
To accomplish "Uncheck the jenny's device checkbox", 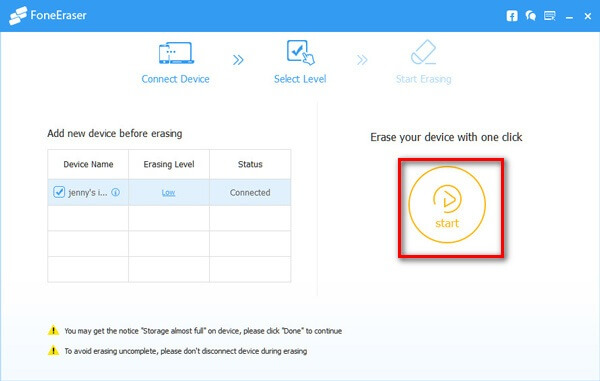I will (59, 192).
